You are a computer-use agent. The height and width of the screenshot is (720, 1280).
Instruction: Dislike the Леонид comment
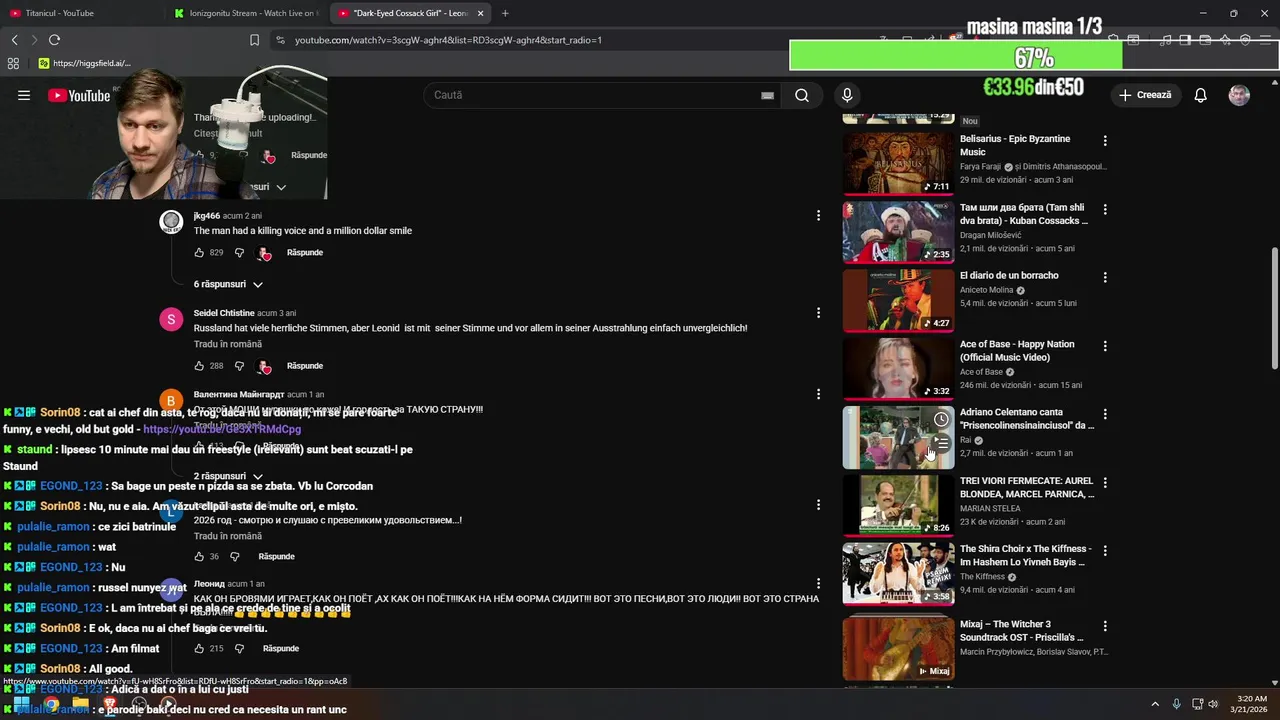pos(239,649)
